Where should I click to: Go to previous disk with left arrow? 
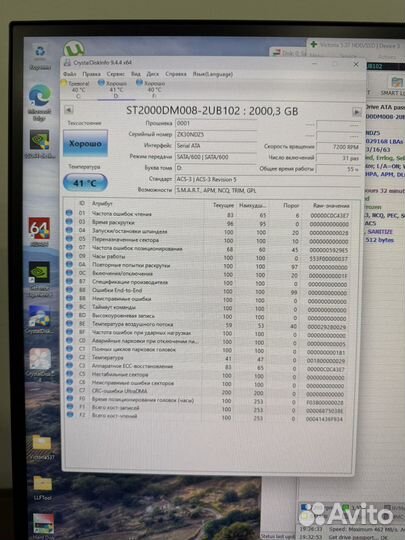(69, 110)
